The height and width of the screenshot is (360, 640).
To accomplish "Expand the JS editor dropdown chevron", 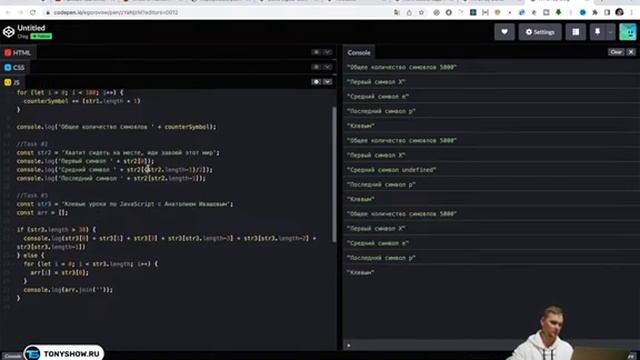I will (327, 82).
